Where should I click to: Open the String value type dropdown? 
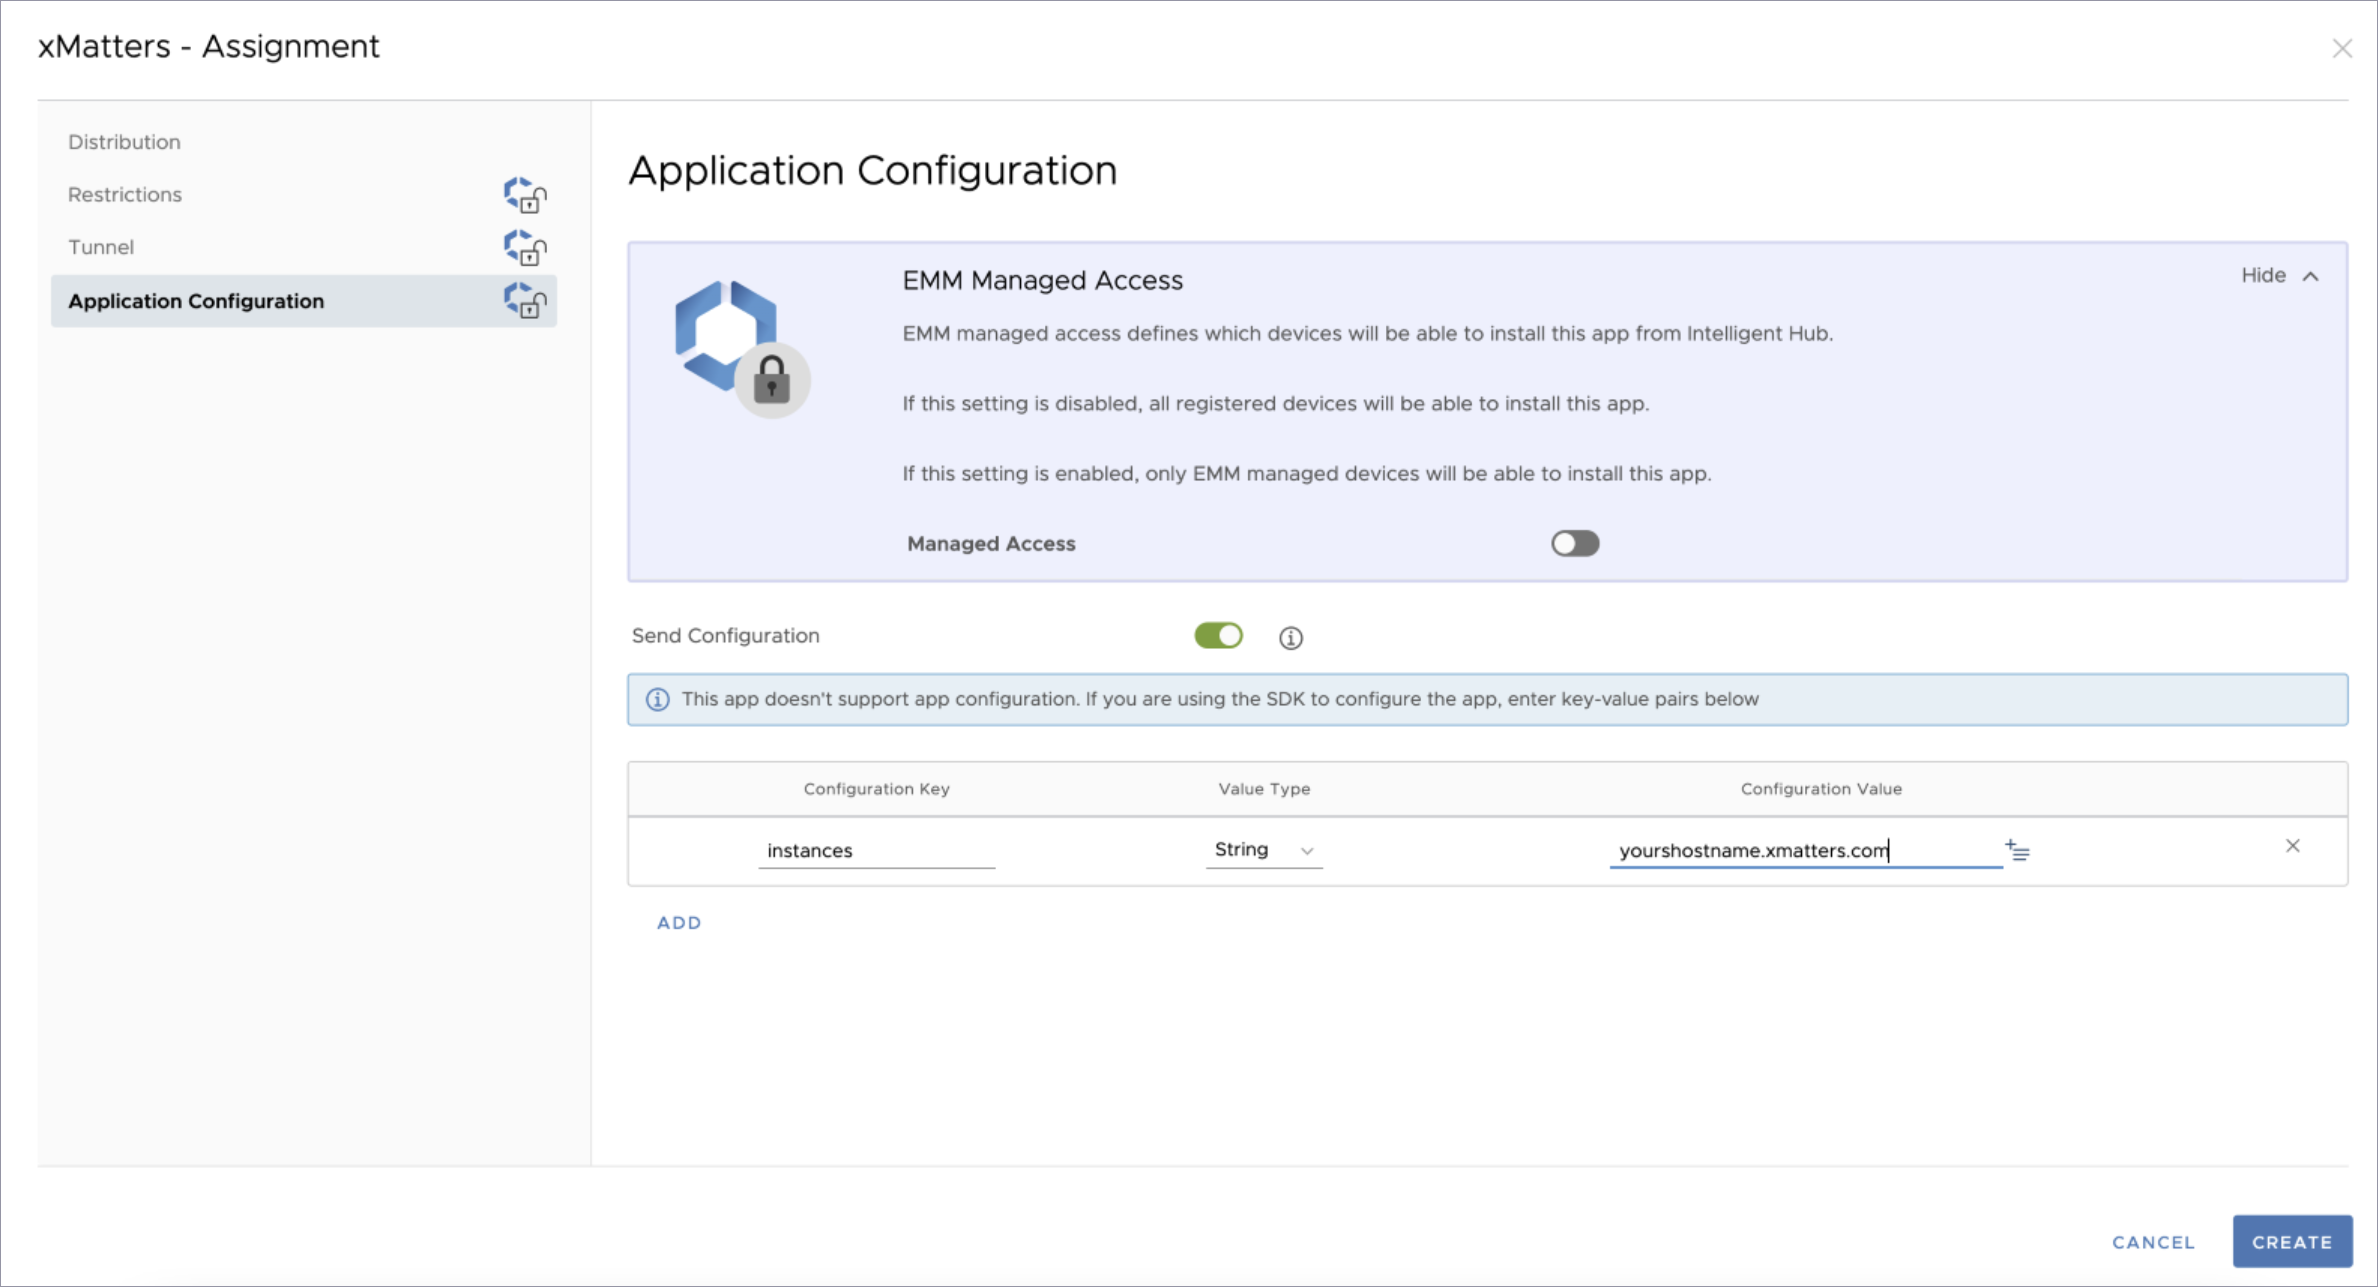tap(1263, 850)
